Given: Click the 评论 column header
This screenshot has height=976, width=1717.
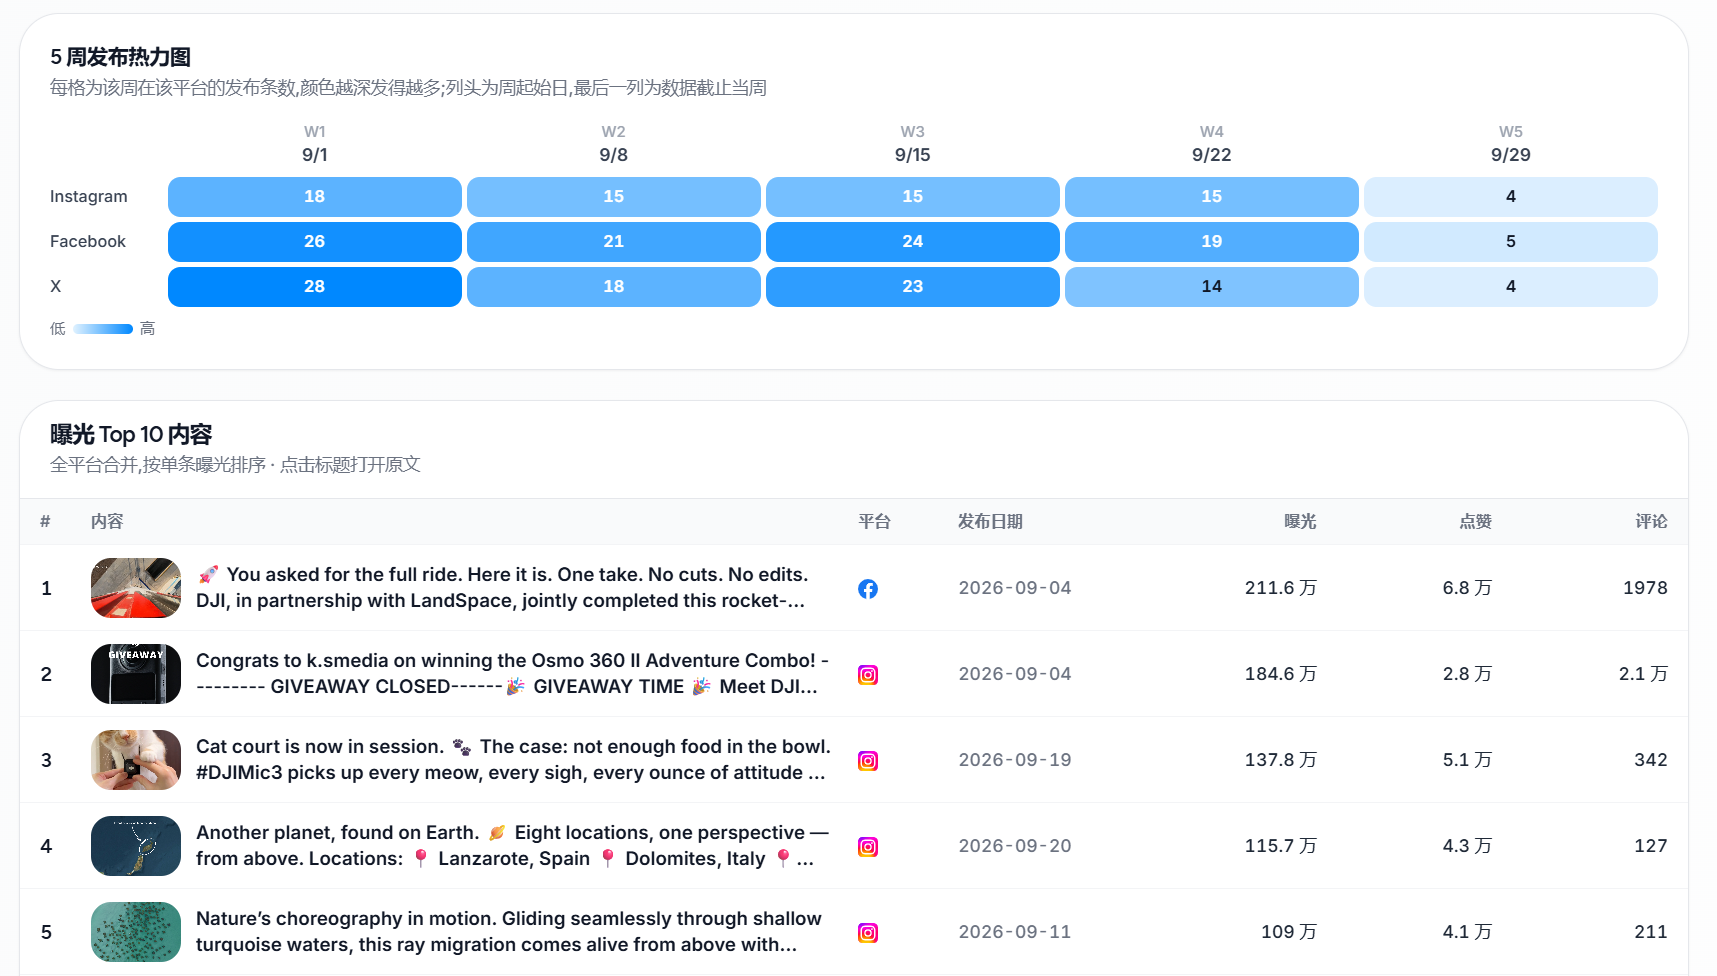Looking at the screenshot, I should pos(1651,522).
